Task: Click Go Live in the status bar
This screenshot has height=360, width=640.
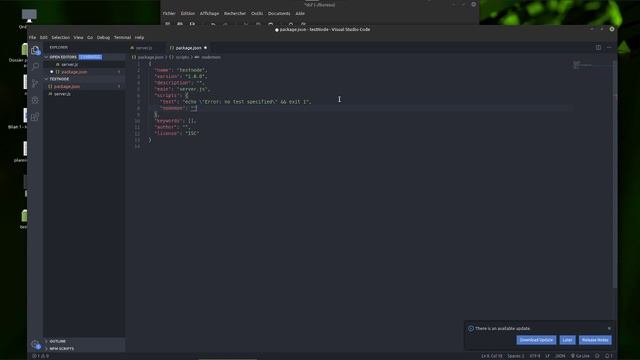Action: click(580, 356)
